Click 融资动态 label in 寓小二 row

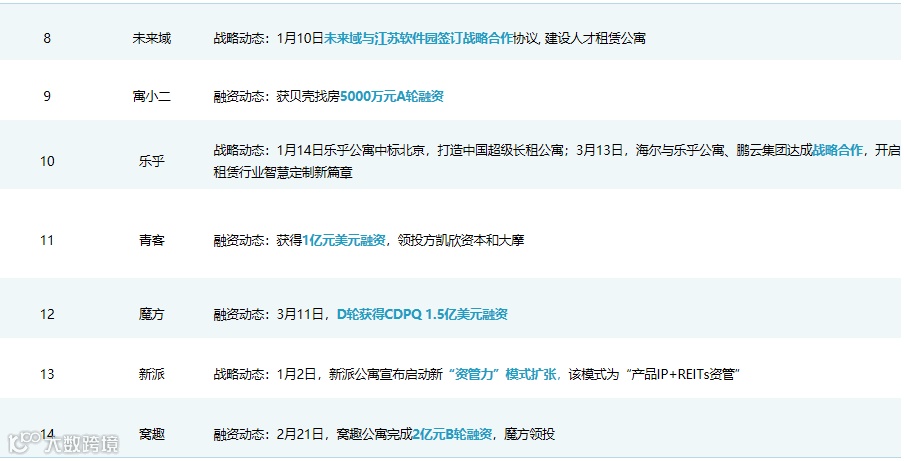(239, 96)
